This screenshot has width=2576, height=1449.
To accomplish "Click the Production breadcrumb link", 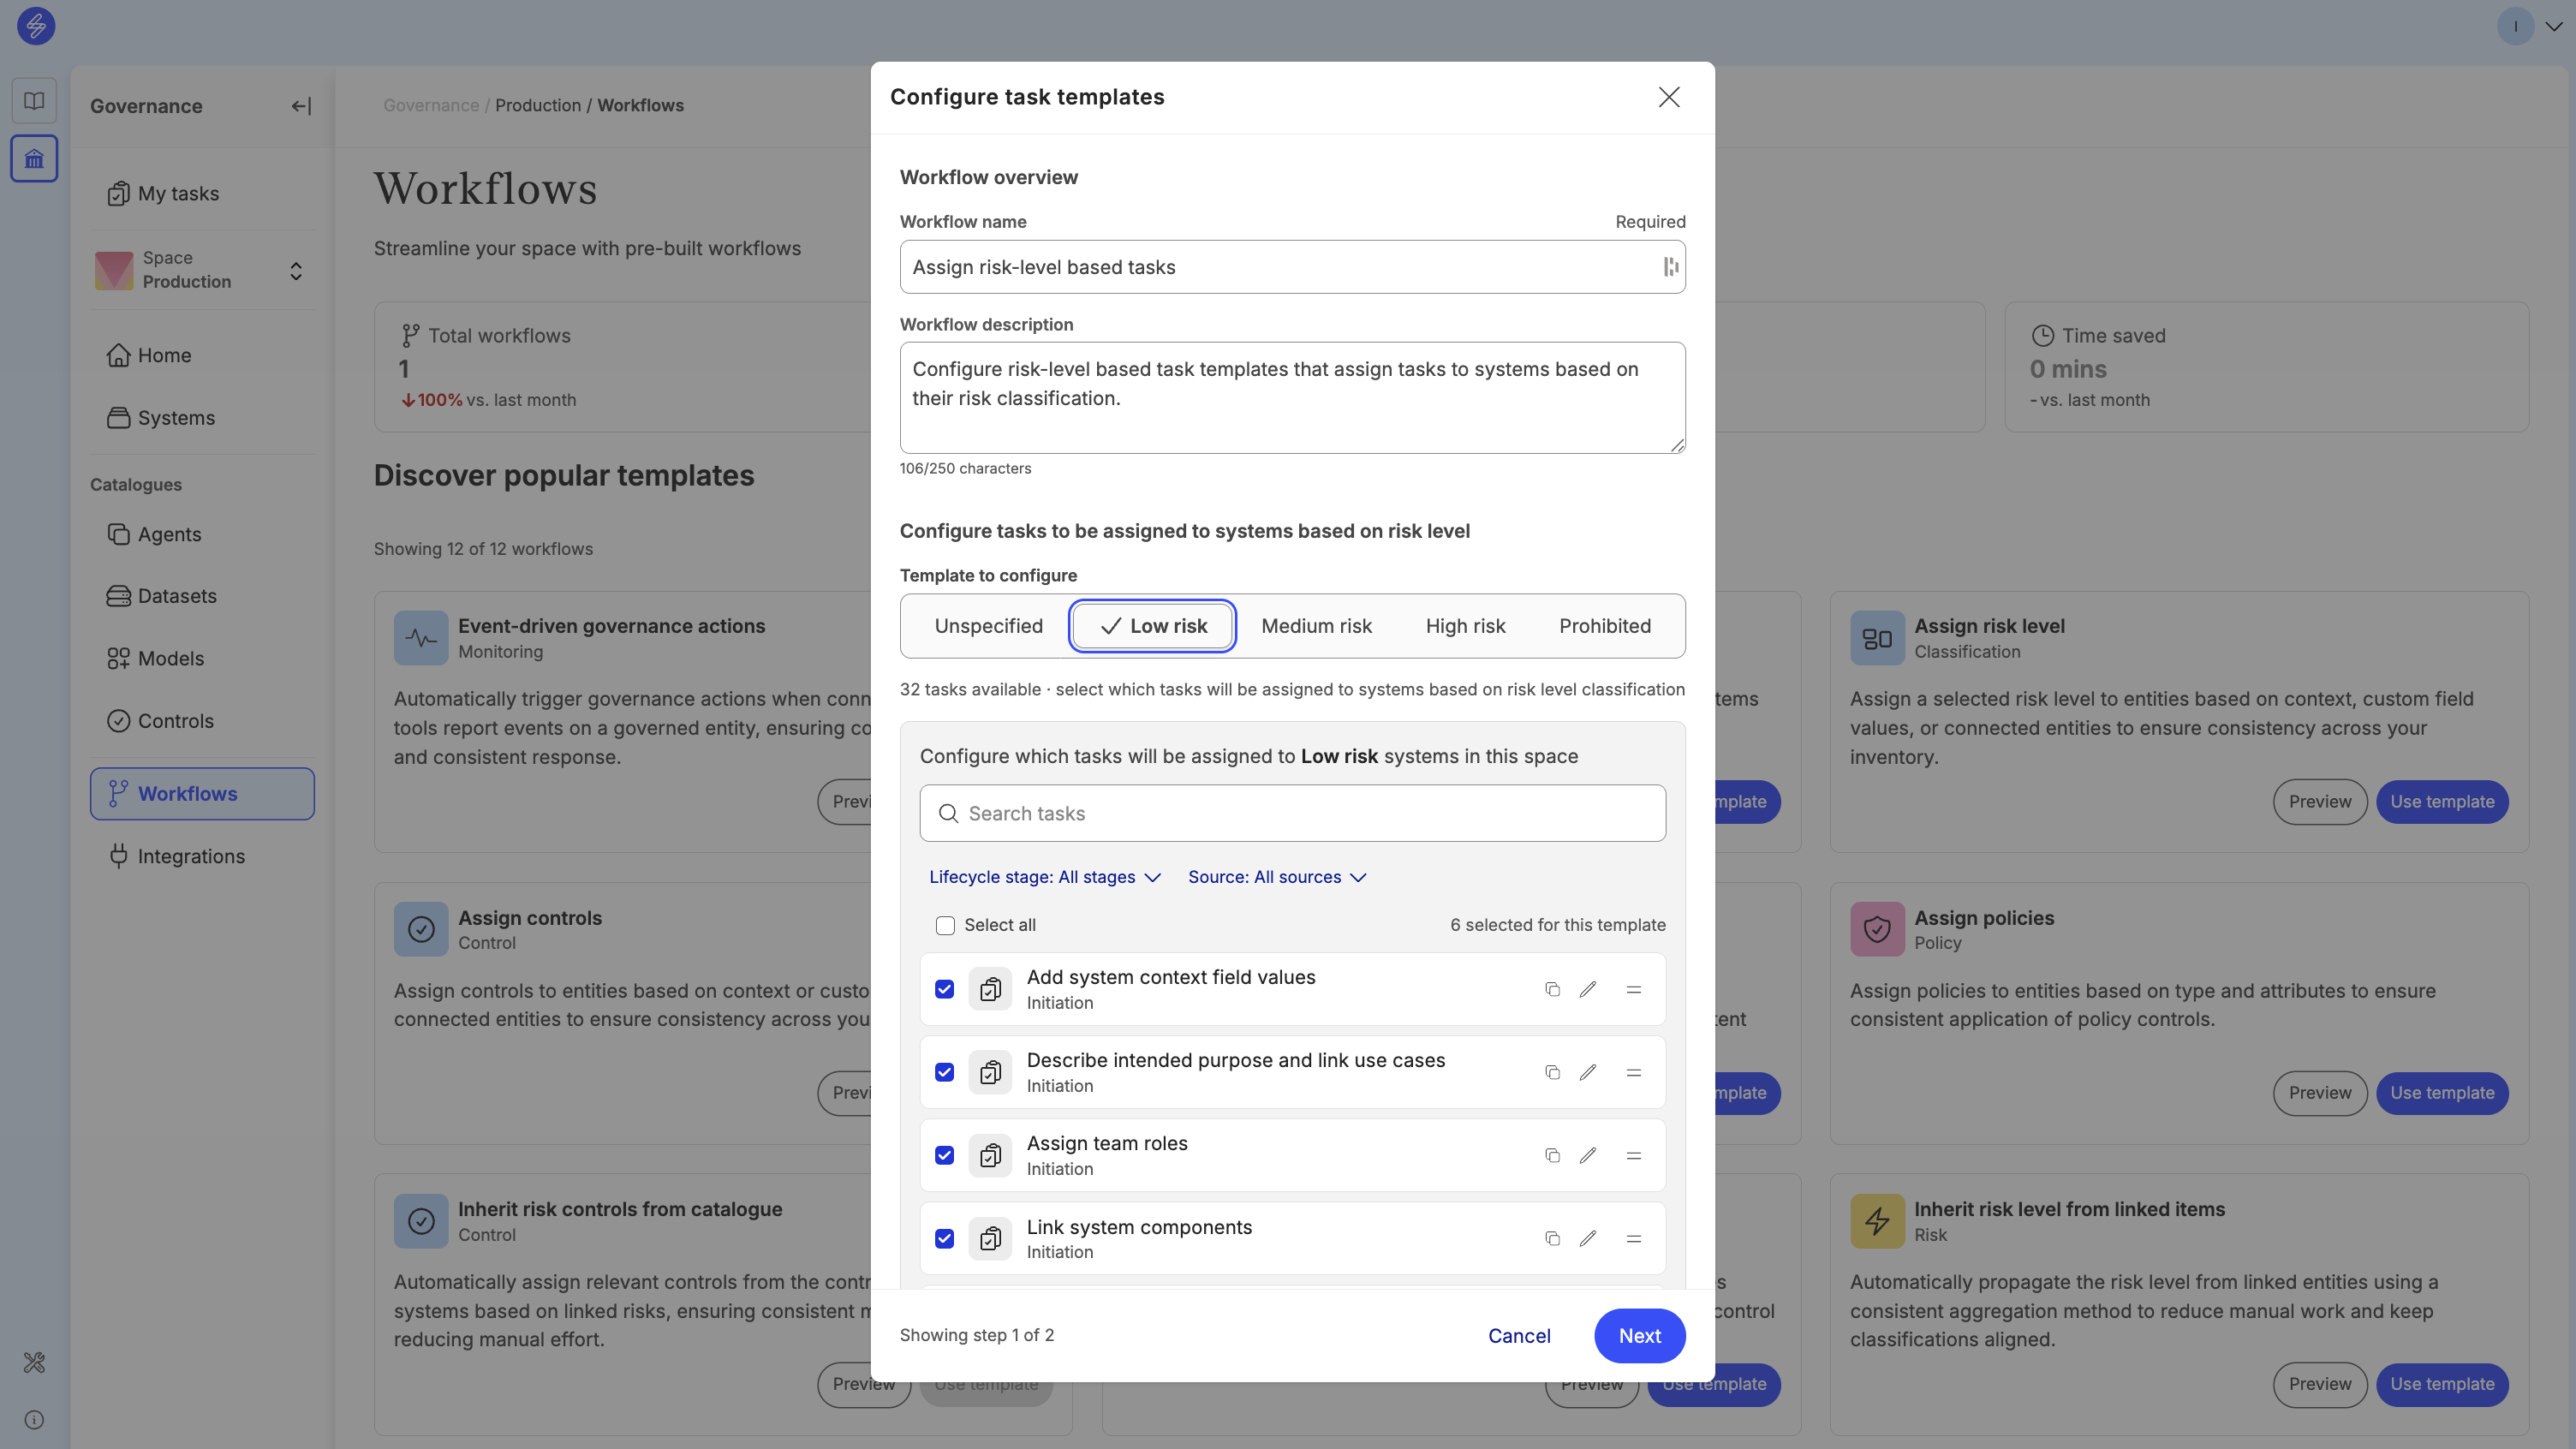I will coord(538,106).
